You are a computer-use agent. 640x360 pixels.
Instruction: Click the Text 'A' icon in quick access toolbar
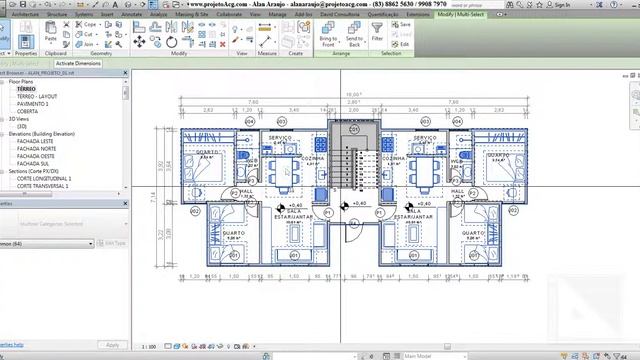(x=116, y=4)
